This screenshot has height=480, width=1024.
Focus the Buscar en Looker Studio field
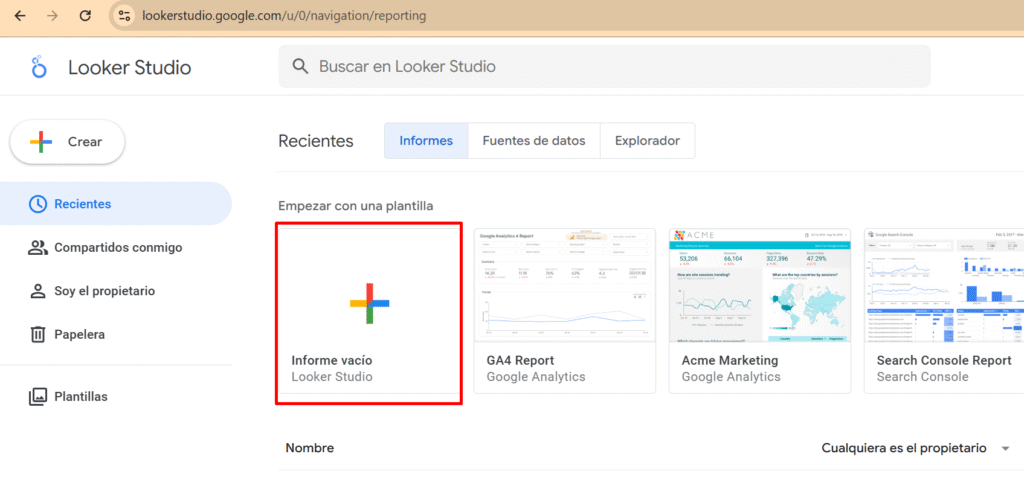604,66
